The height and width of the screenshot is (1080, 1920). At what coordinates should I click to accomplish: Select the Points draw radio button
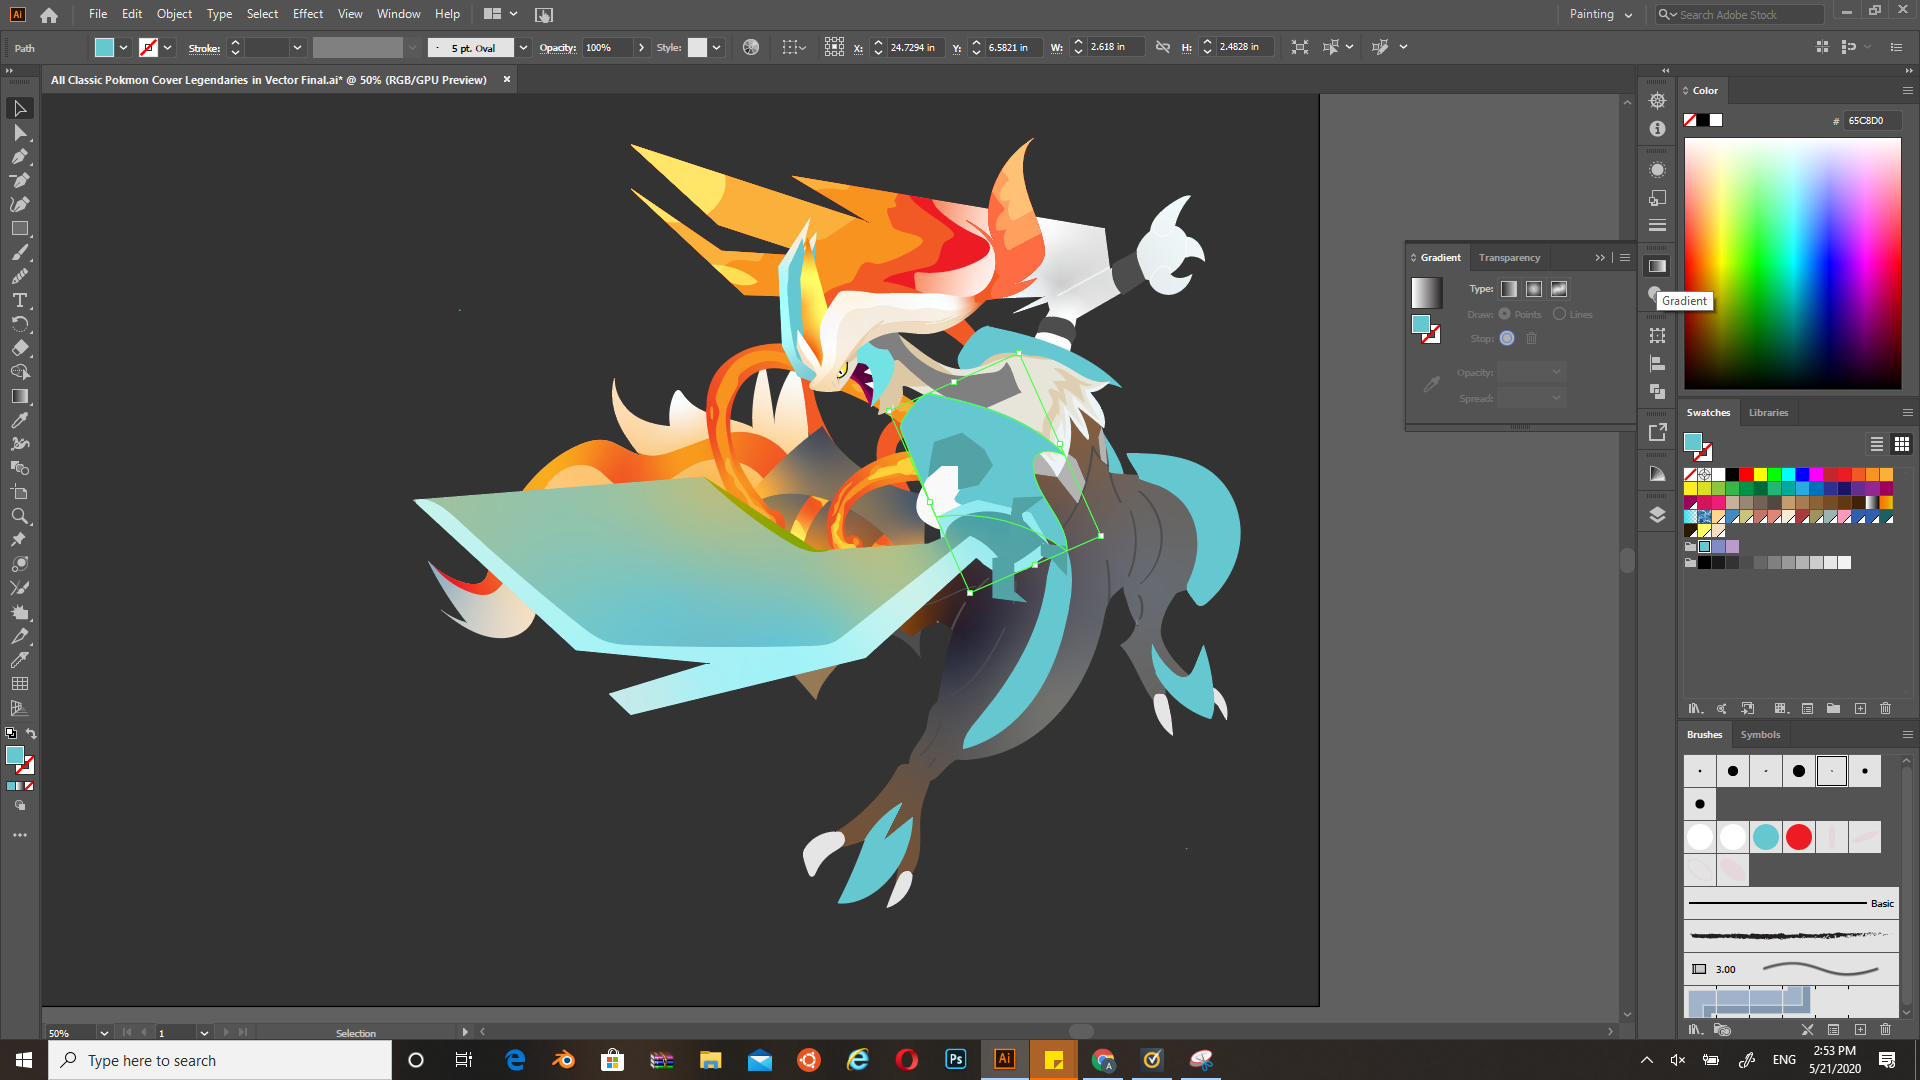click(x=1504, y=314)
